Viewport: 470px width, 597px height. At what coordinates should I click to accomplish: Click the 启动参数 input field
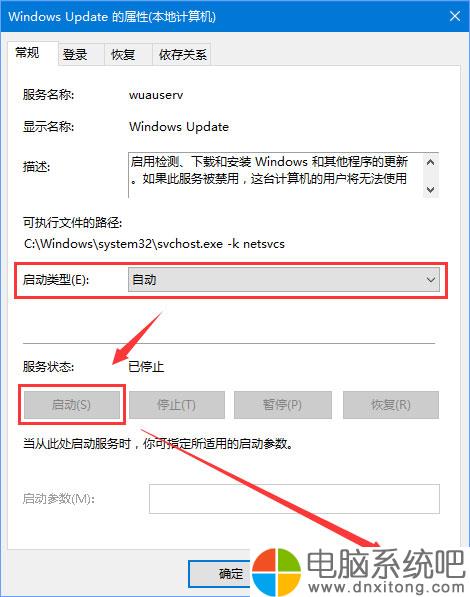(294, 498)
